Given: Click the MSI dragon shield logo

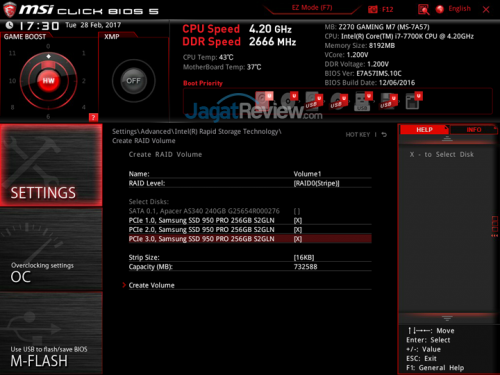Looking at the screenshot, I should [x=9, y=10].
